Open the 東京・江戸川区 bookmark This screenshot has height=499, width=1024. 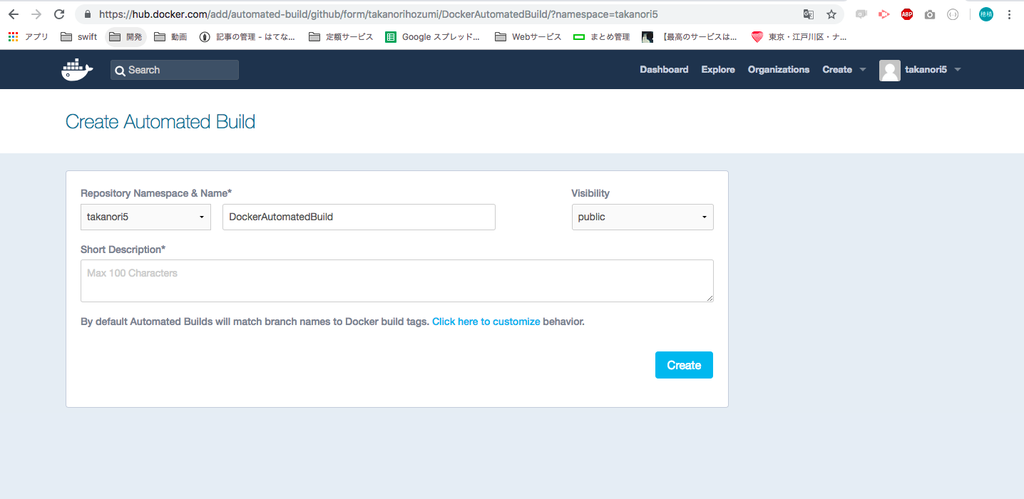point(799,37)
